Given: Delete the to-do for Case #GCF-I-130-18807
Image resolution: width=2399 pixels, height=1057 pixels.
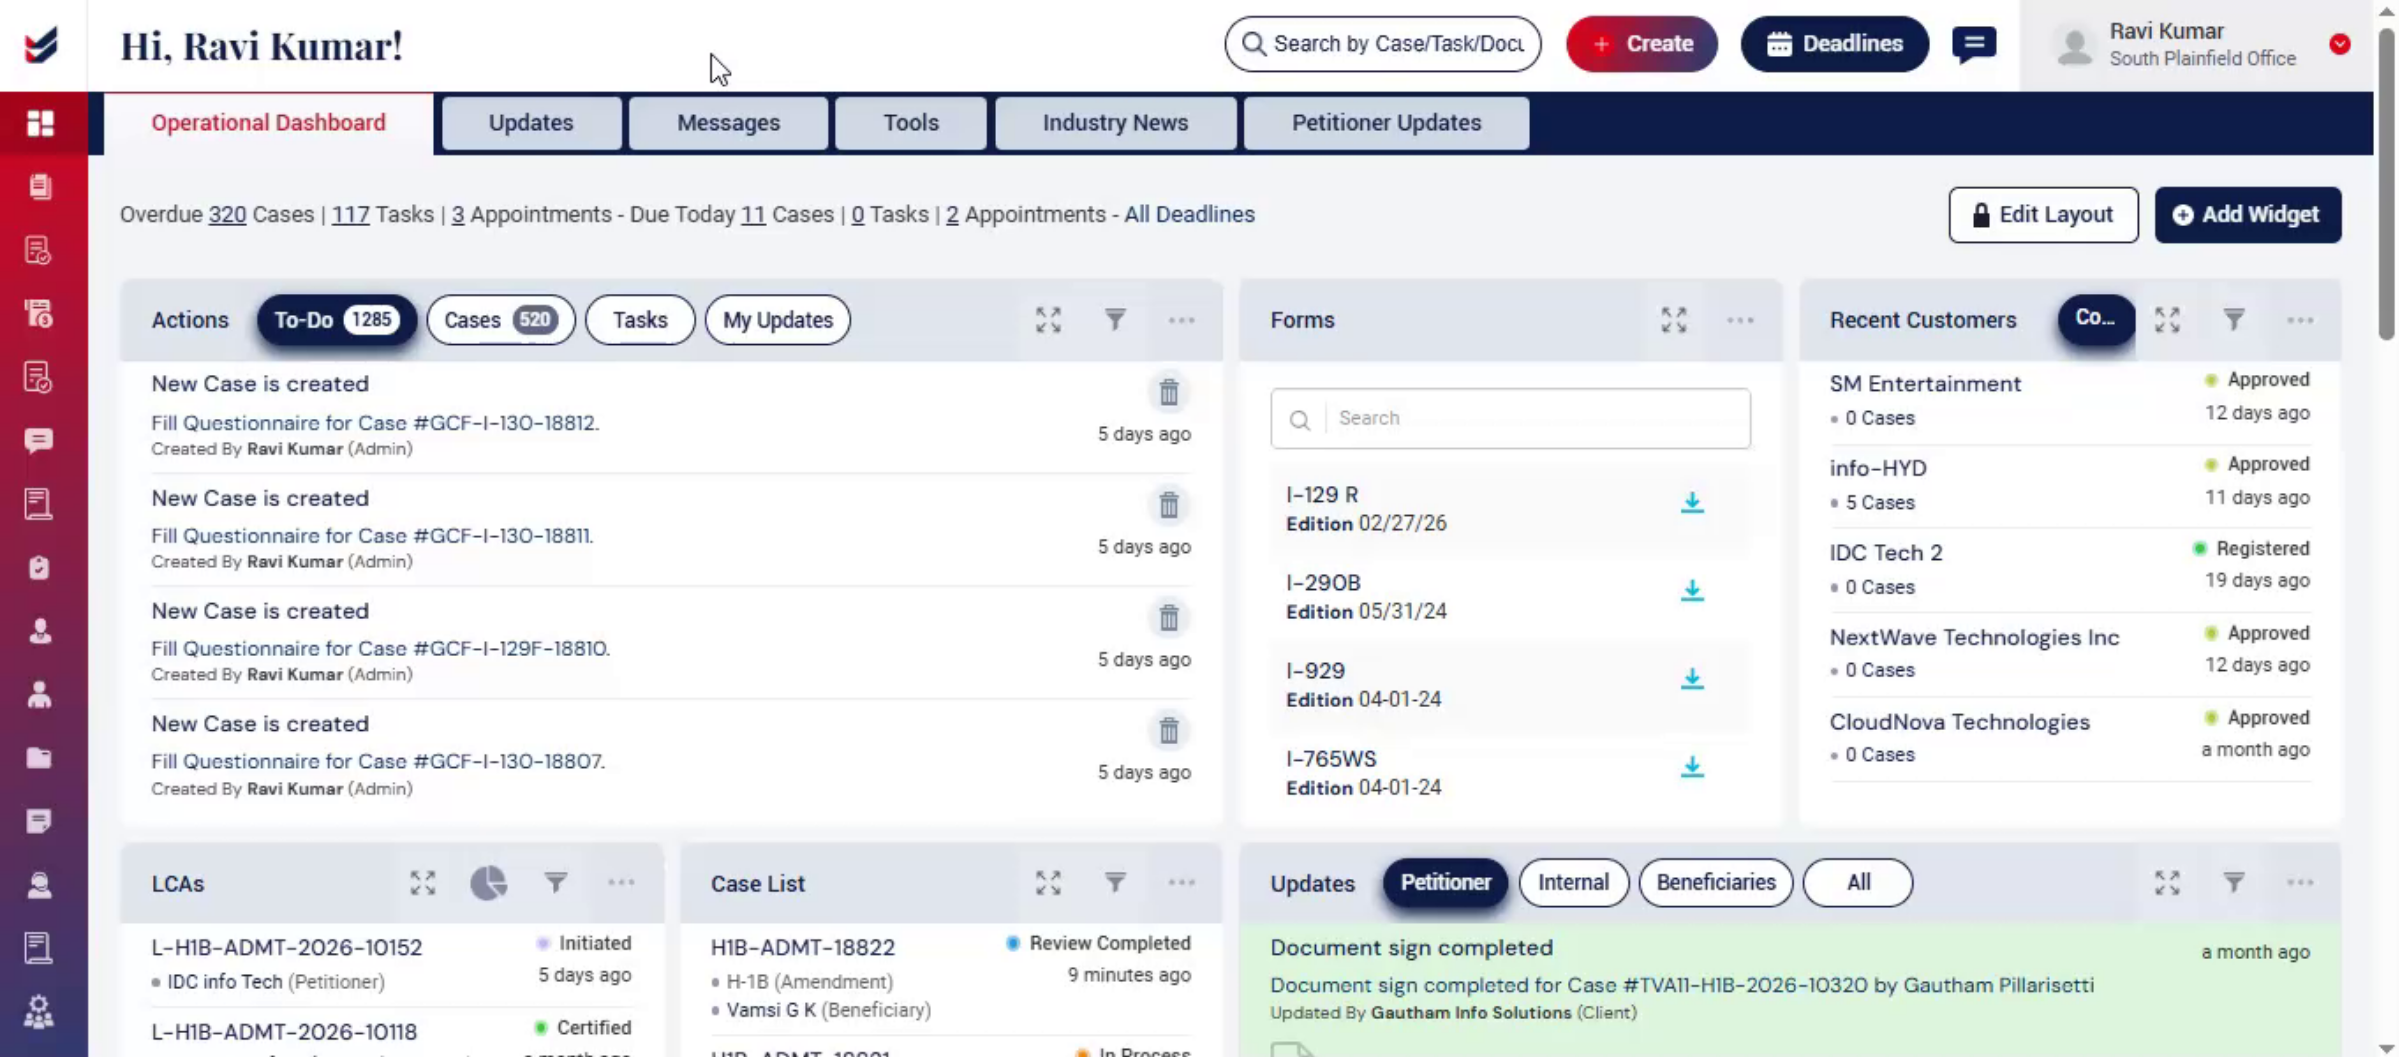Looking at the screenshot, I should tap(1169, 731).
